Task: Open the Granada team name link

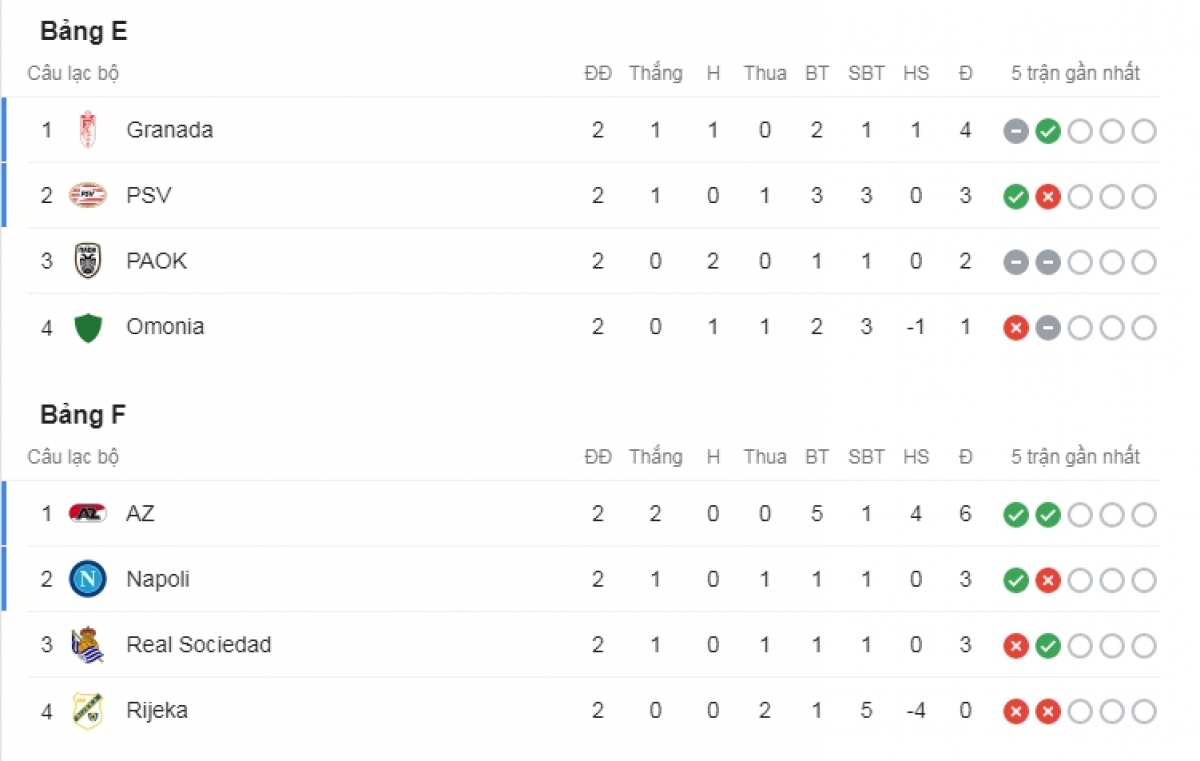Action: [170, 130]
